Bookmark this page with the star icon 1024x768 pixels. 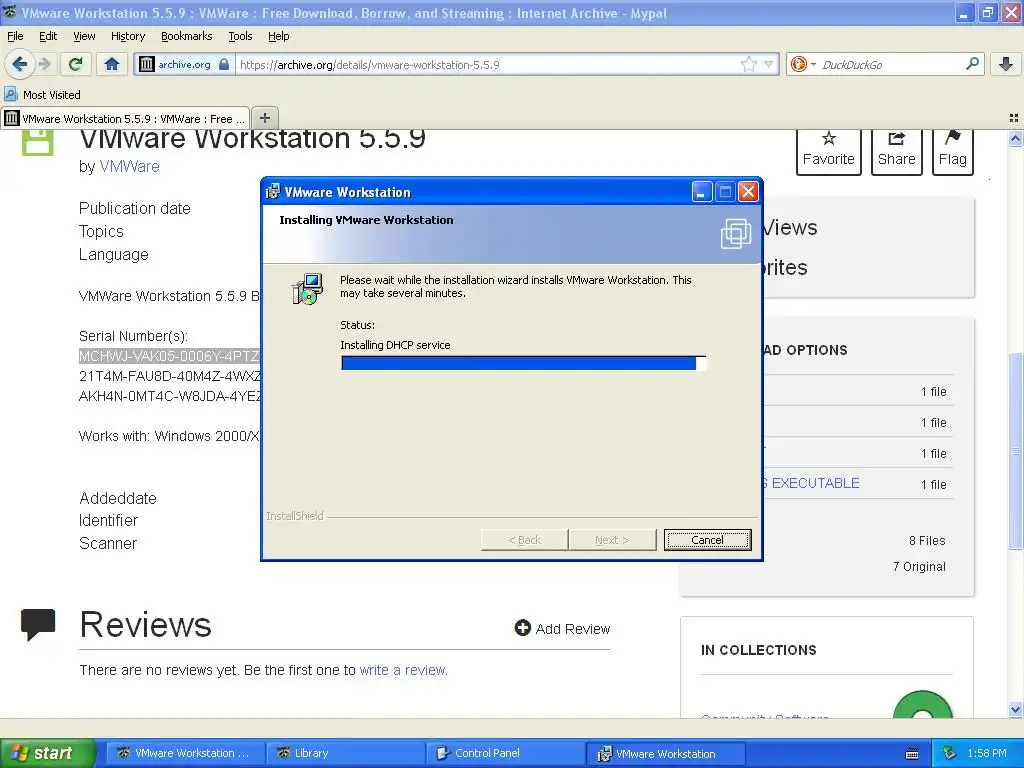point(749,64)
